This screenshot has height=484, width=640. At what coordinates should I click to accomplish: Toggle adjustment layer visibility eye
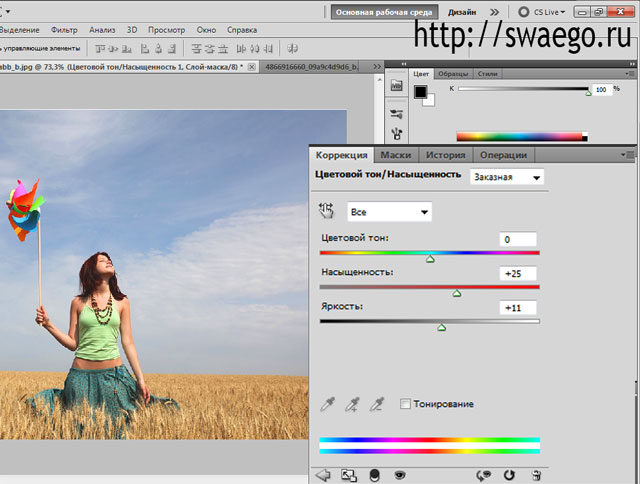point(400,475)
